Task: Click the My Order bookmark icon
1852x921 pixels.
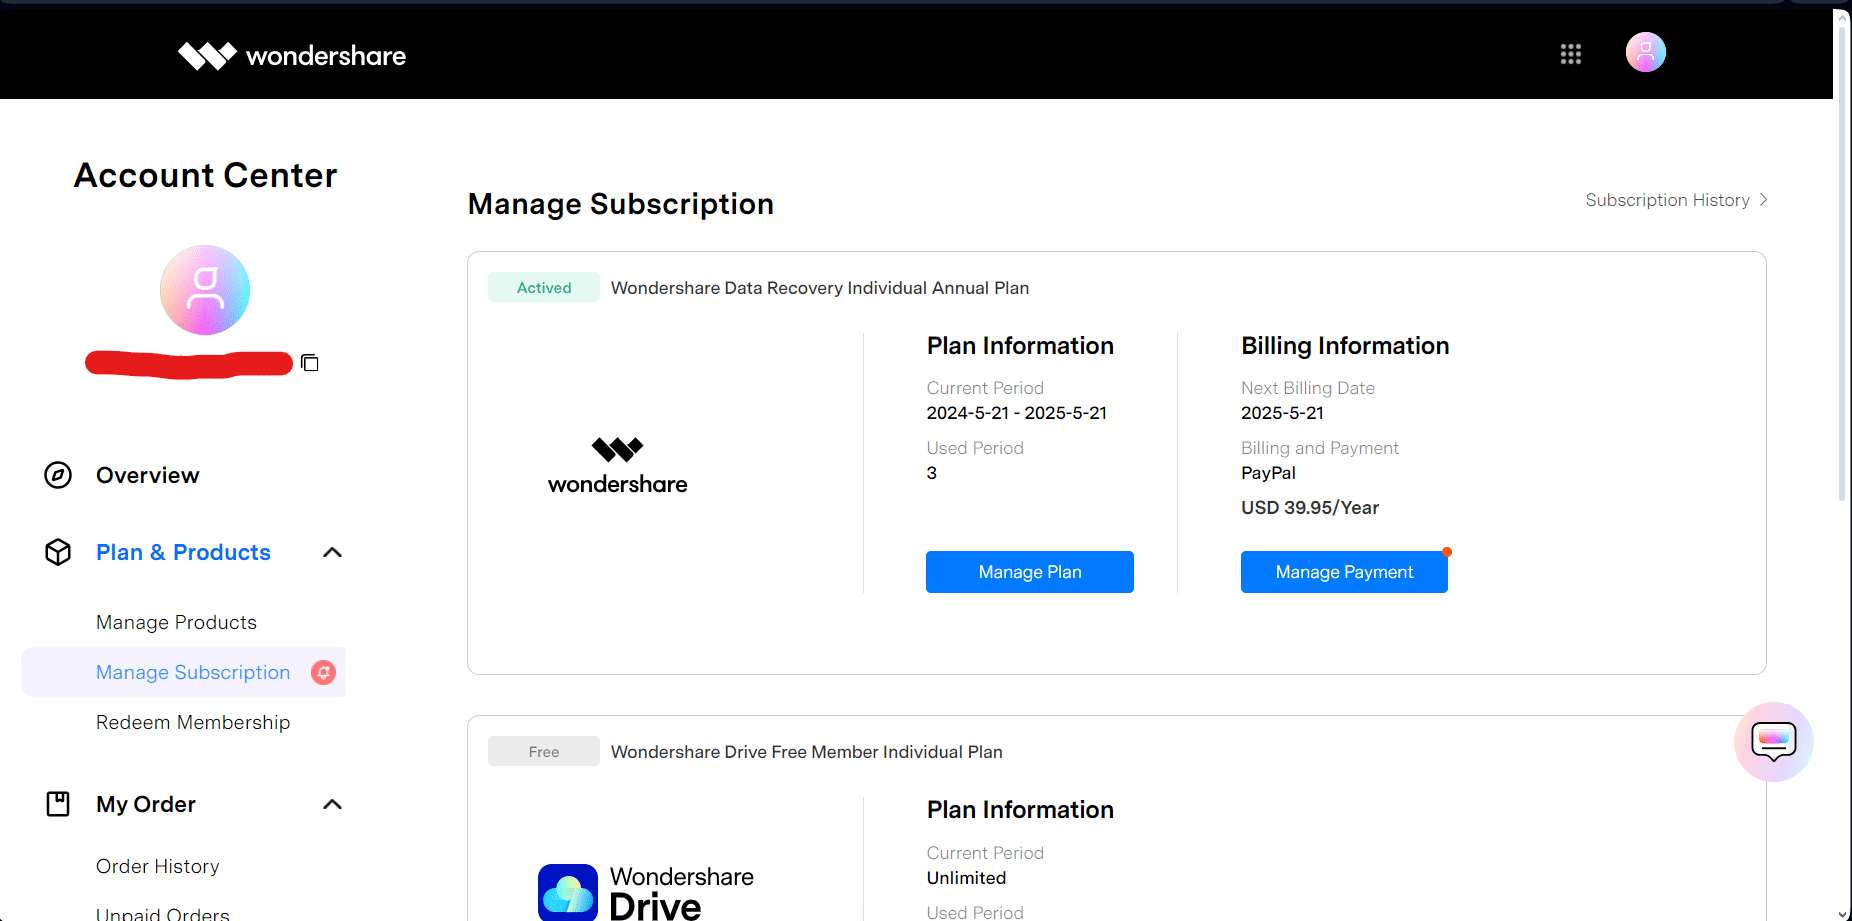Action: coord(58,804)
